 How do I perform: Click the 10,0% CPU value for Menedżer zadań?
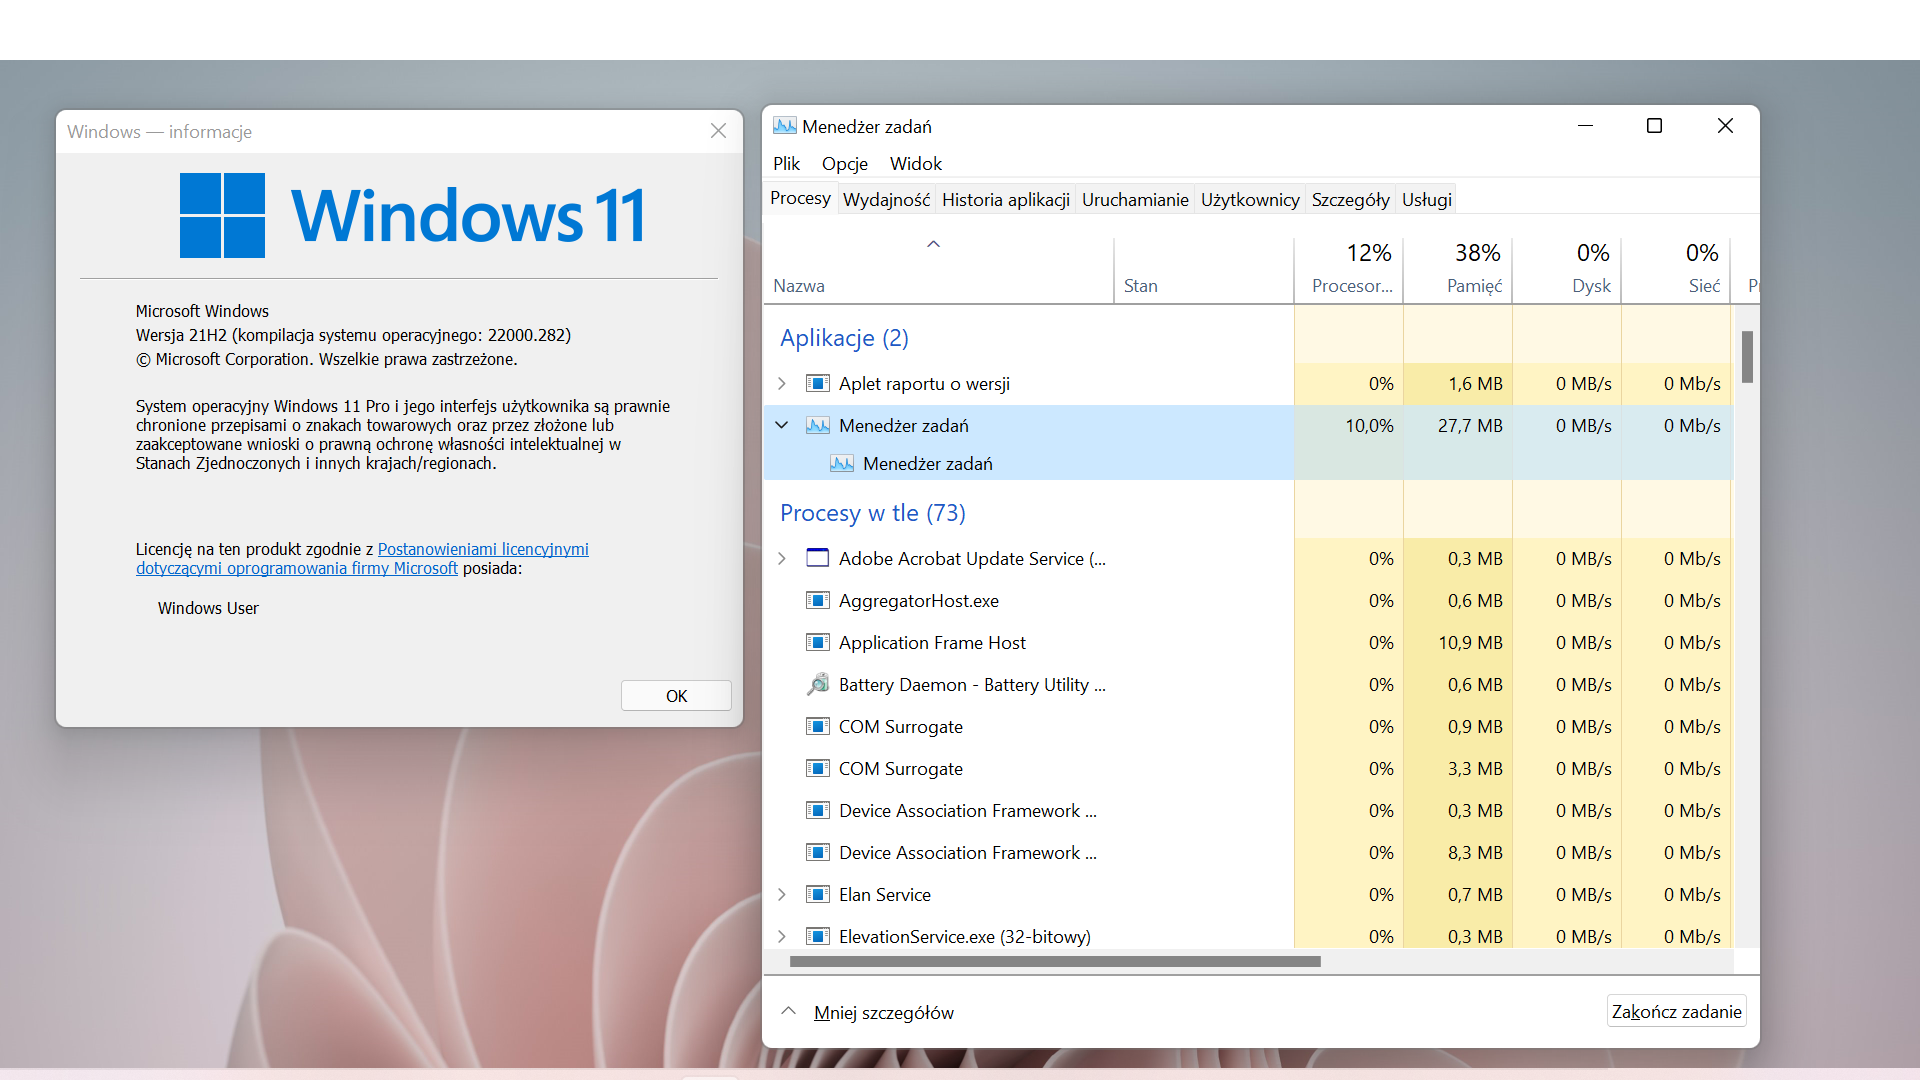tap(1369, 426)
